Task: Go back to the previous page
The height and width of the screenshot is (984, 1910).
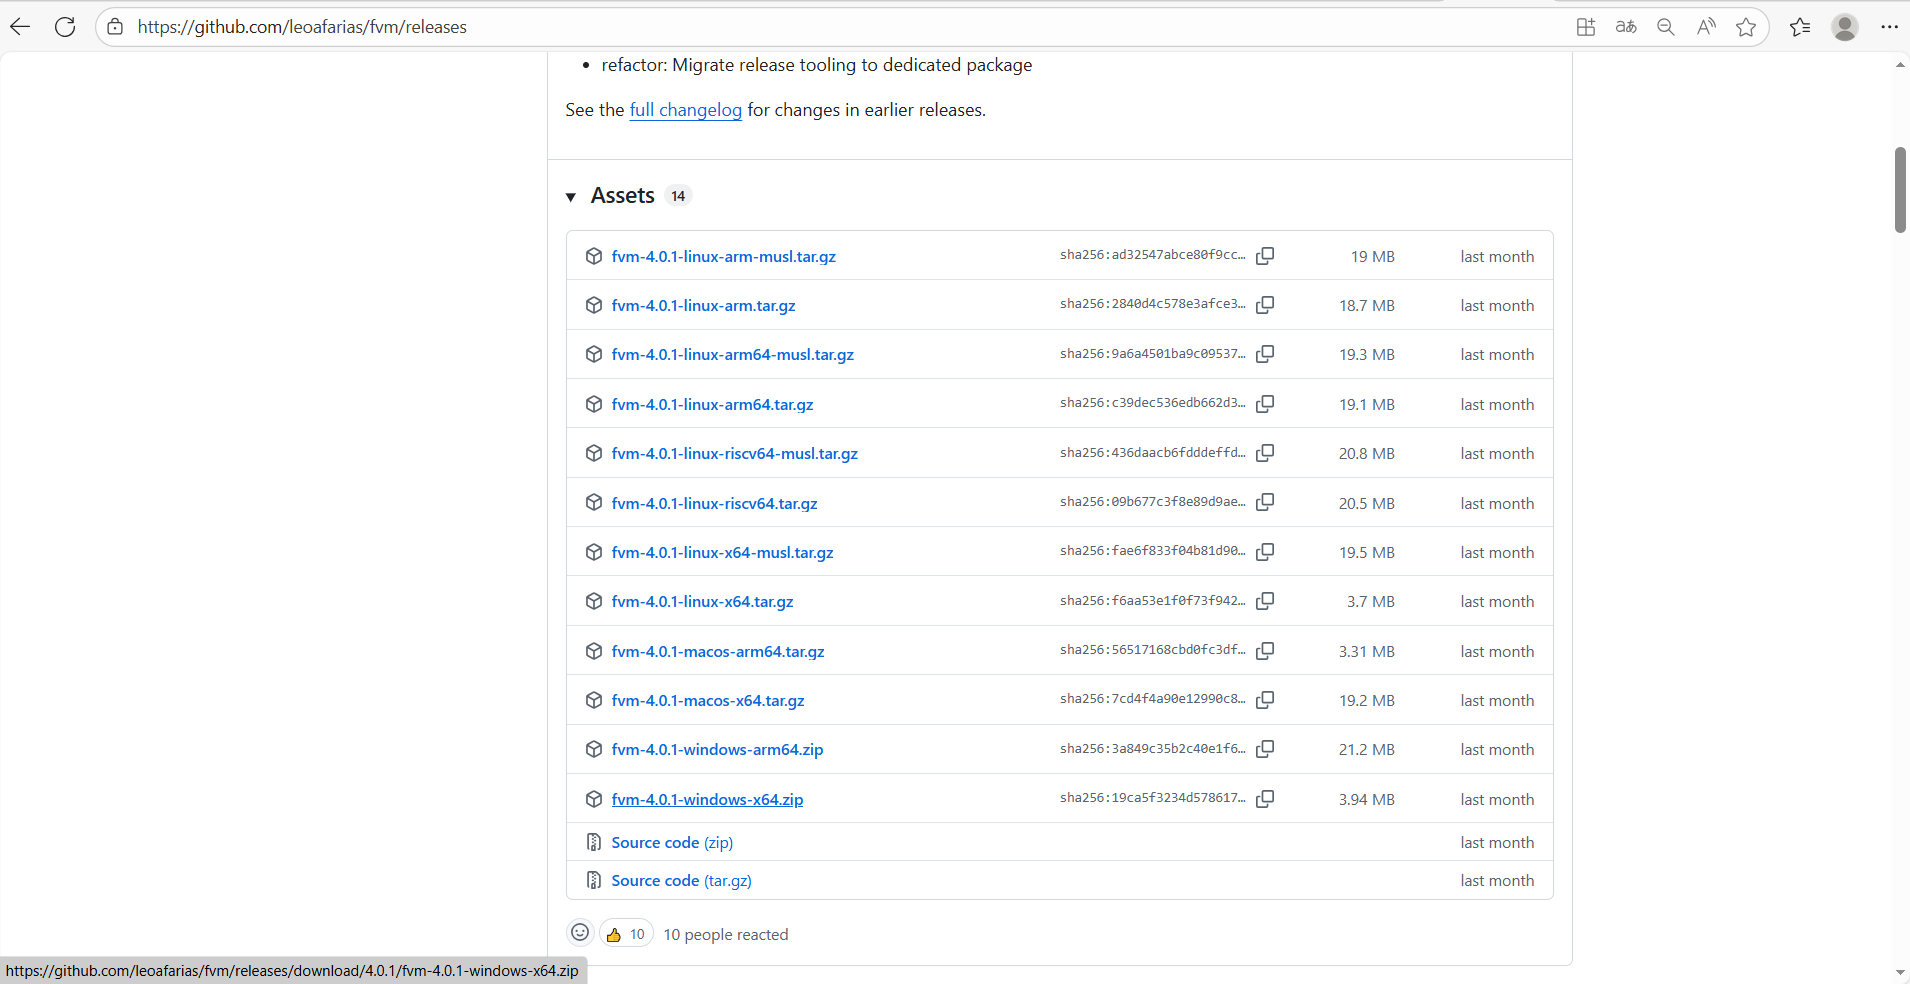Action: click(x=20, y=27)
